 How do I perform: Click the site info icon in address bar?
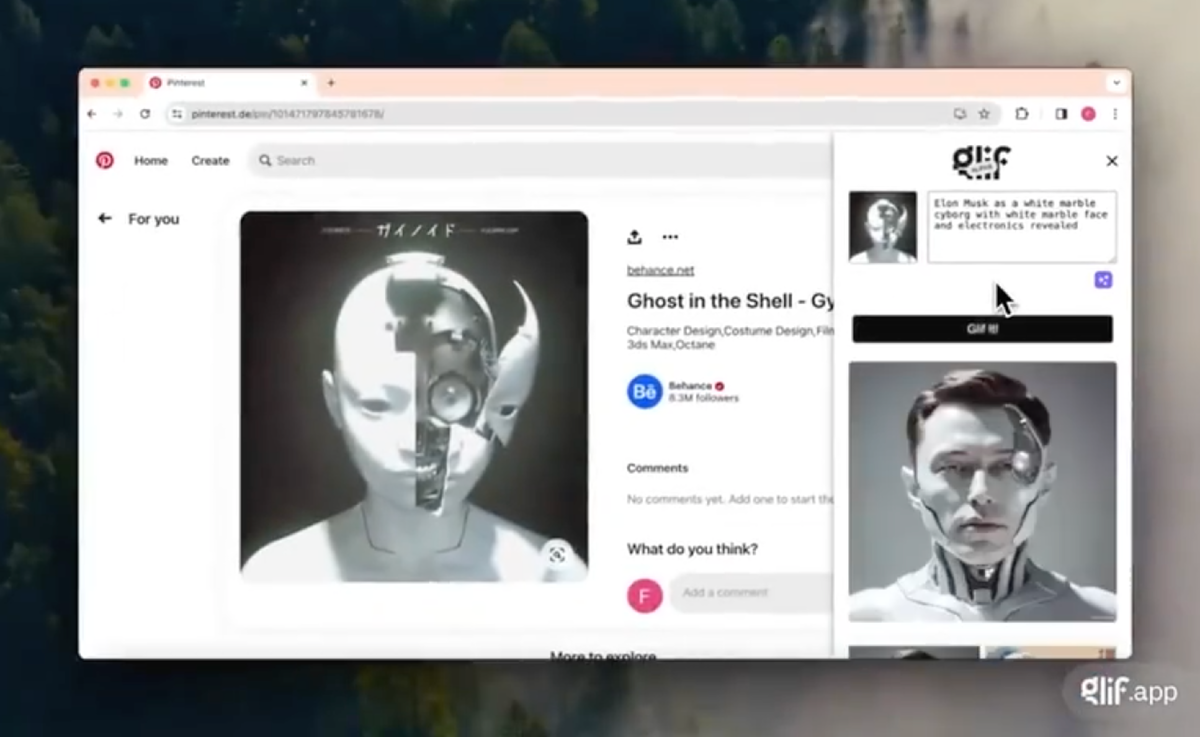point(177,114)
